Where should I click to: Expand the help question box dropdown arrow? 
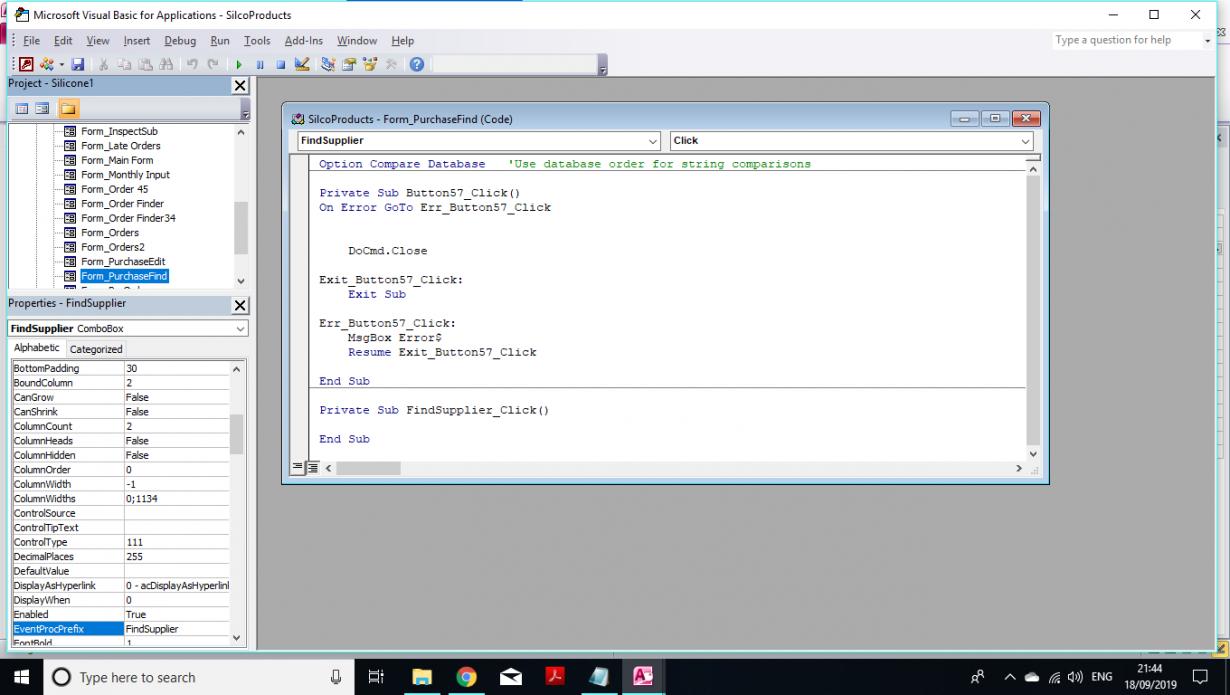[x=1207, y=40]
